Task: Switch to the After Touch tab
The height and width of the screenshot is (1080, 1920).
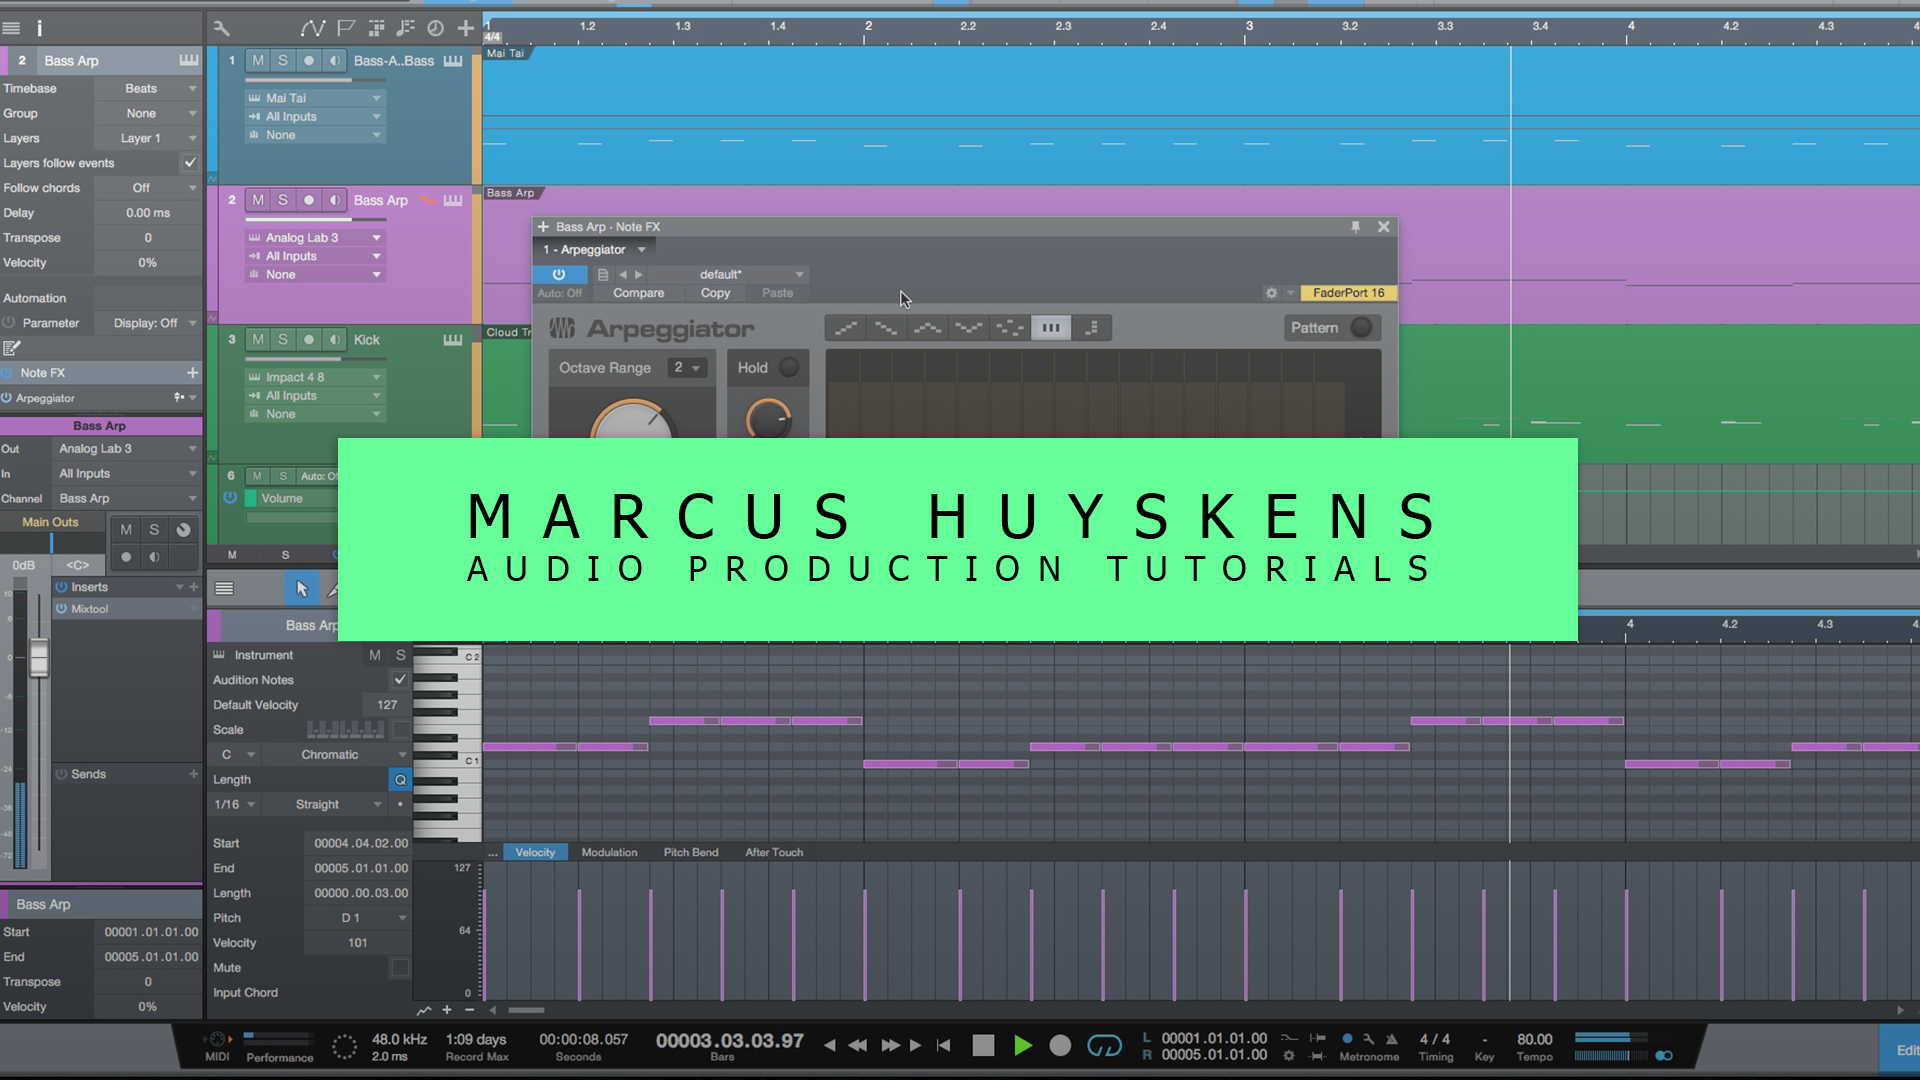Action: point(774,853)
